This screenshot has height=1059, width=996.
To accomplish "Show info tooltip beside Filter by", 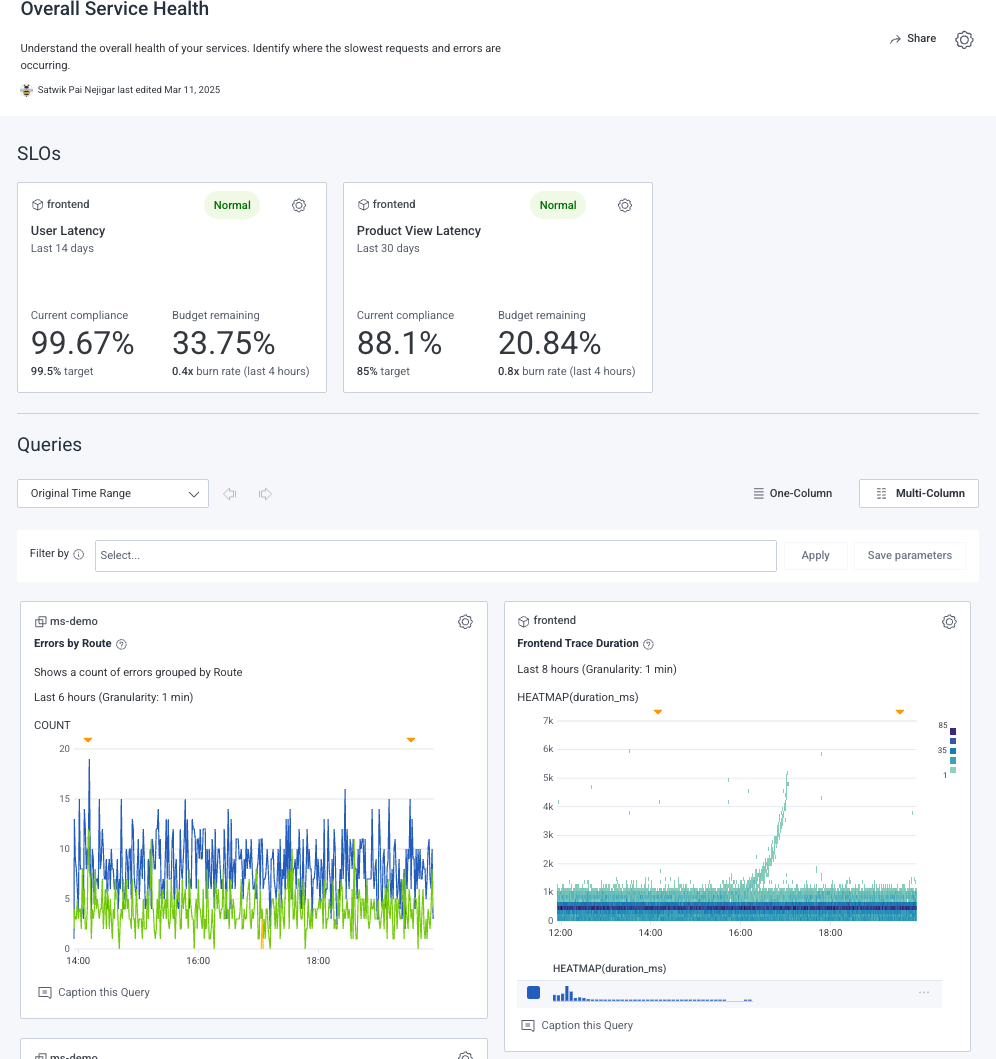I will (x=79, y=554).
